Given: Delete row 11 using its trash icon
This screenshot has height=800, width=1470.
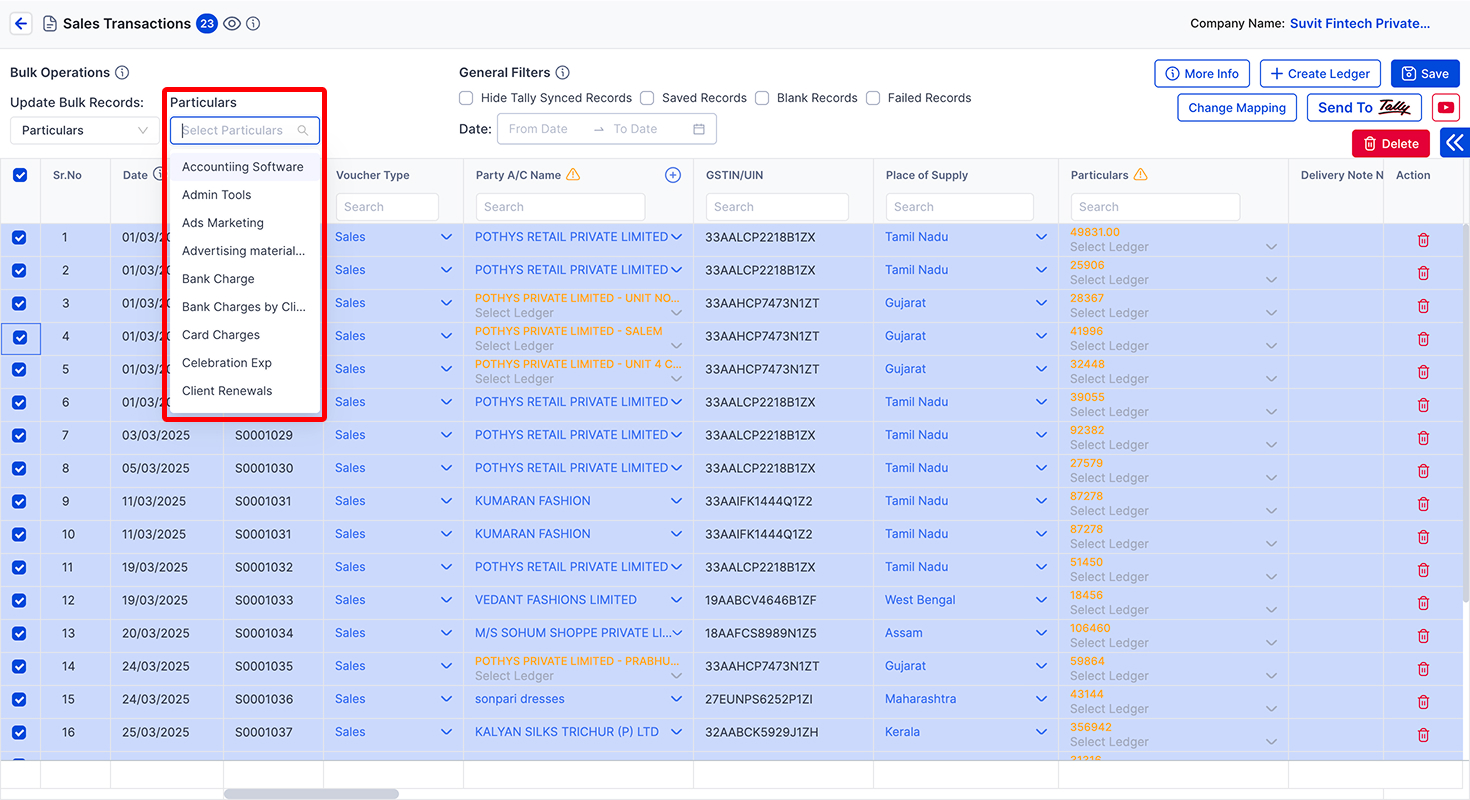Looking at the screenshot, I should (1423, 570).
